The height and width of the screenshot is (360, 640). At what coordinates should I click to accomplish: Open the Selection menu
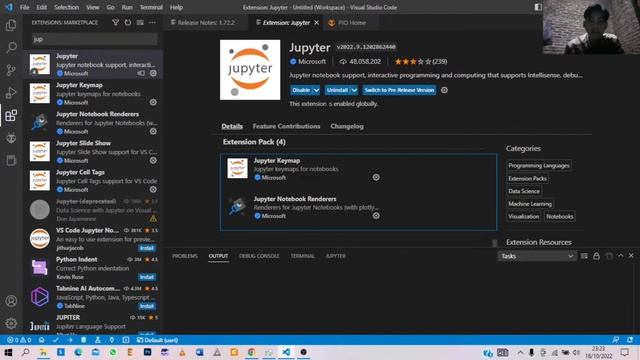(x=66, y=7)
